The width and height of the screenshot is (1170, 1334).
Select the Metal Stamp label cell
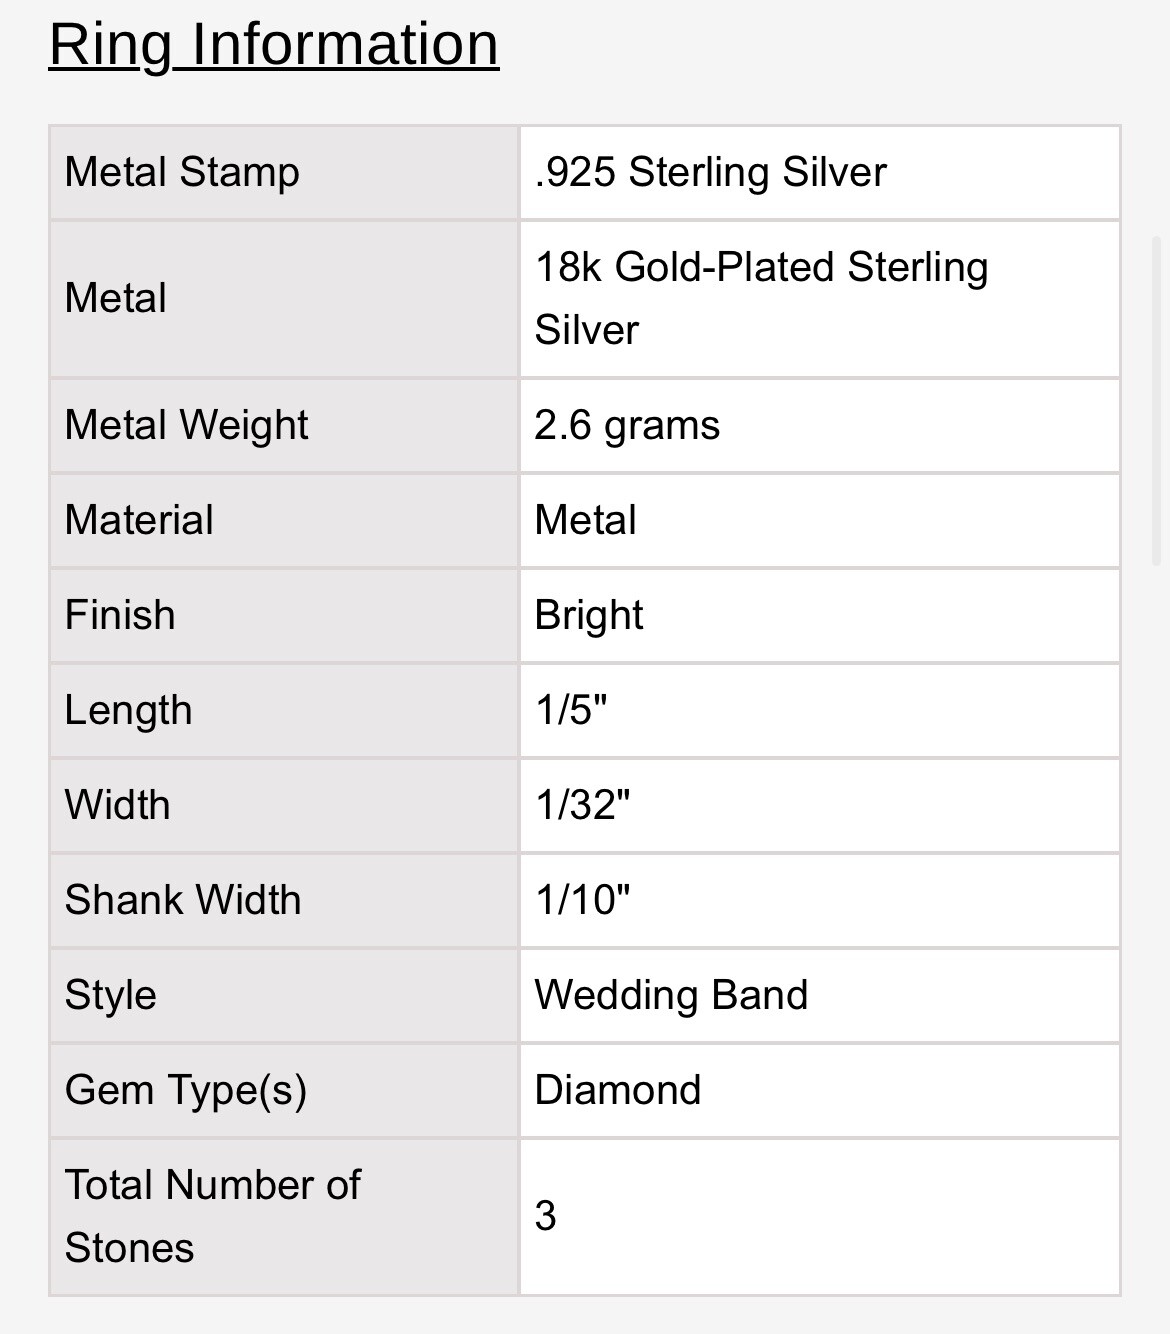284,172
